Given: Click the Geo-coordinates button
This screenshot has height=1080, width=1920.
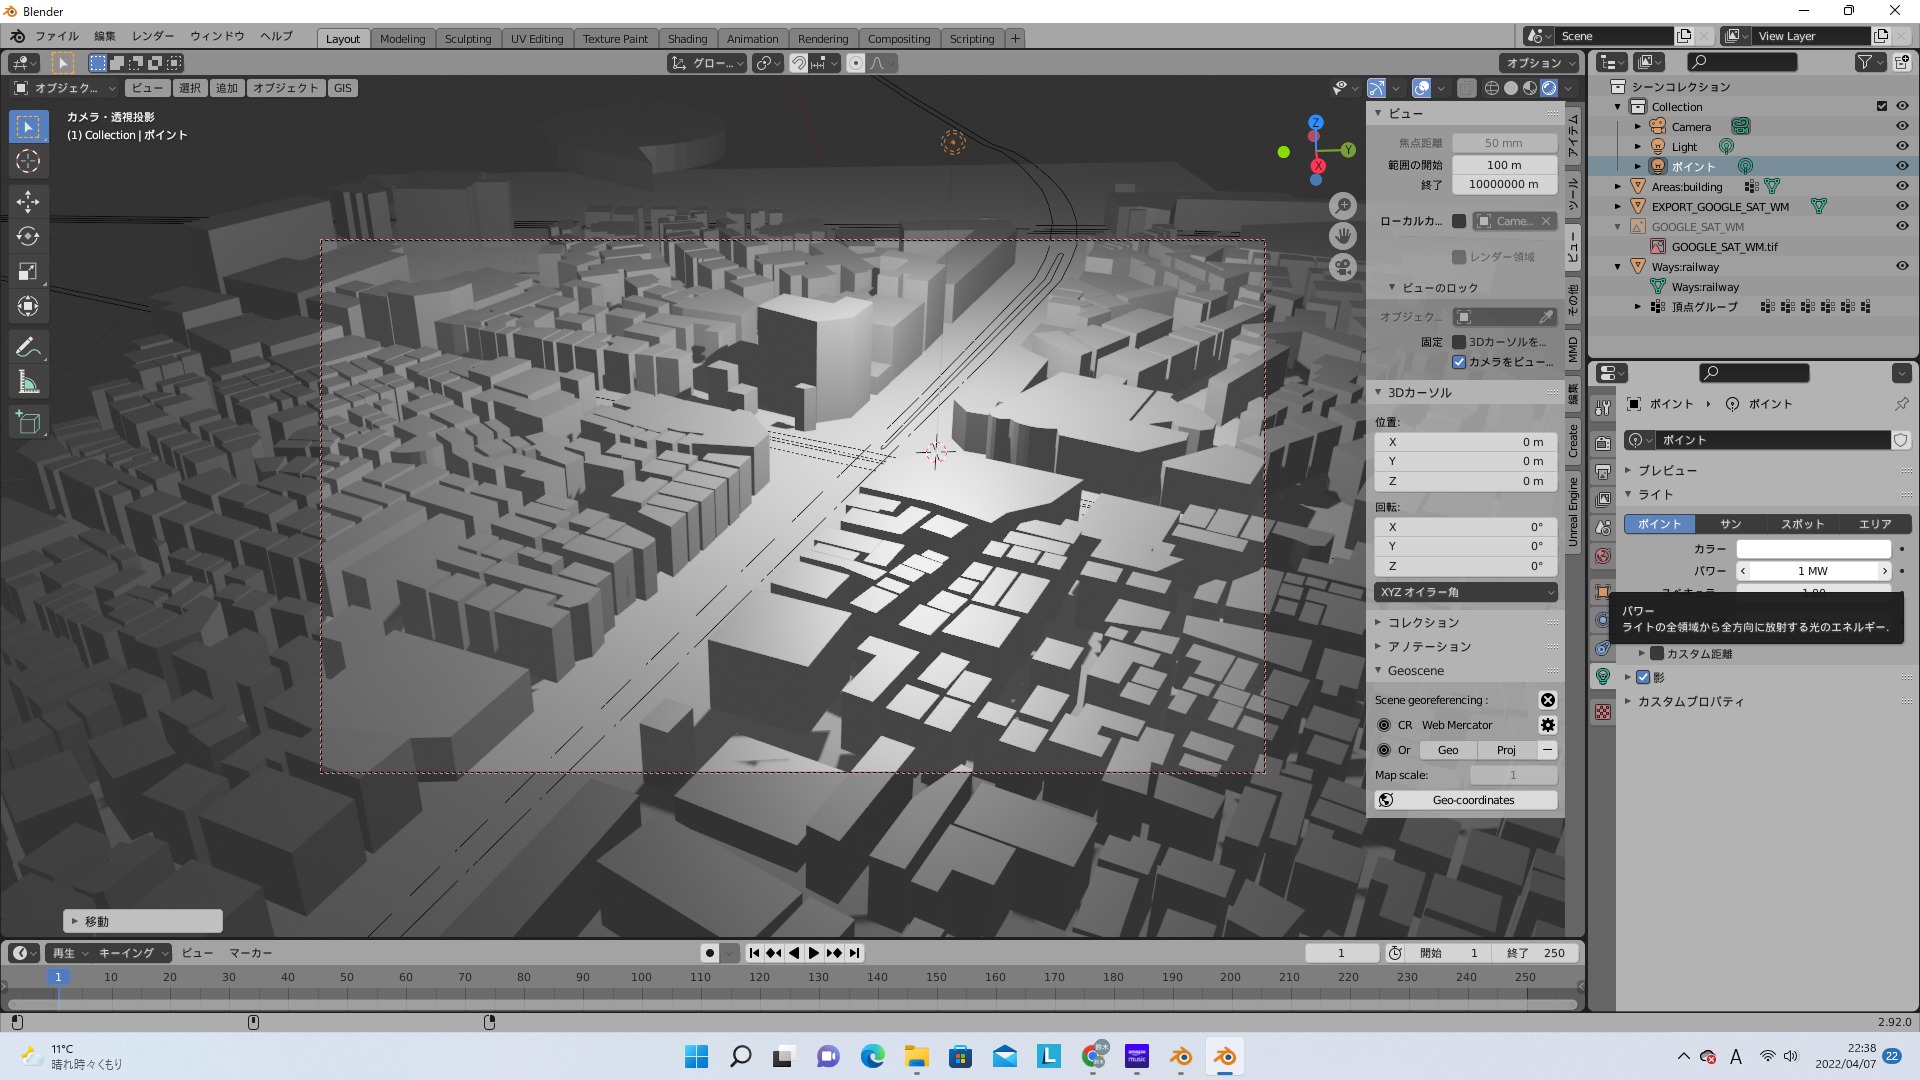Looking at the screenshot, I should pos(1473,800).
